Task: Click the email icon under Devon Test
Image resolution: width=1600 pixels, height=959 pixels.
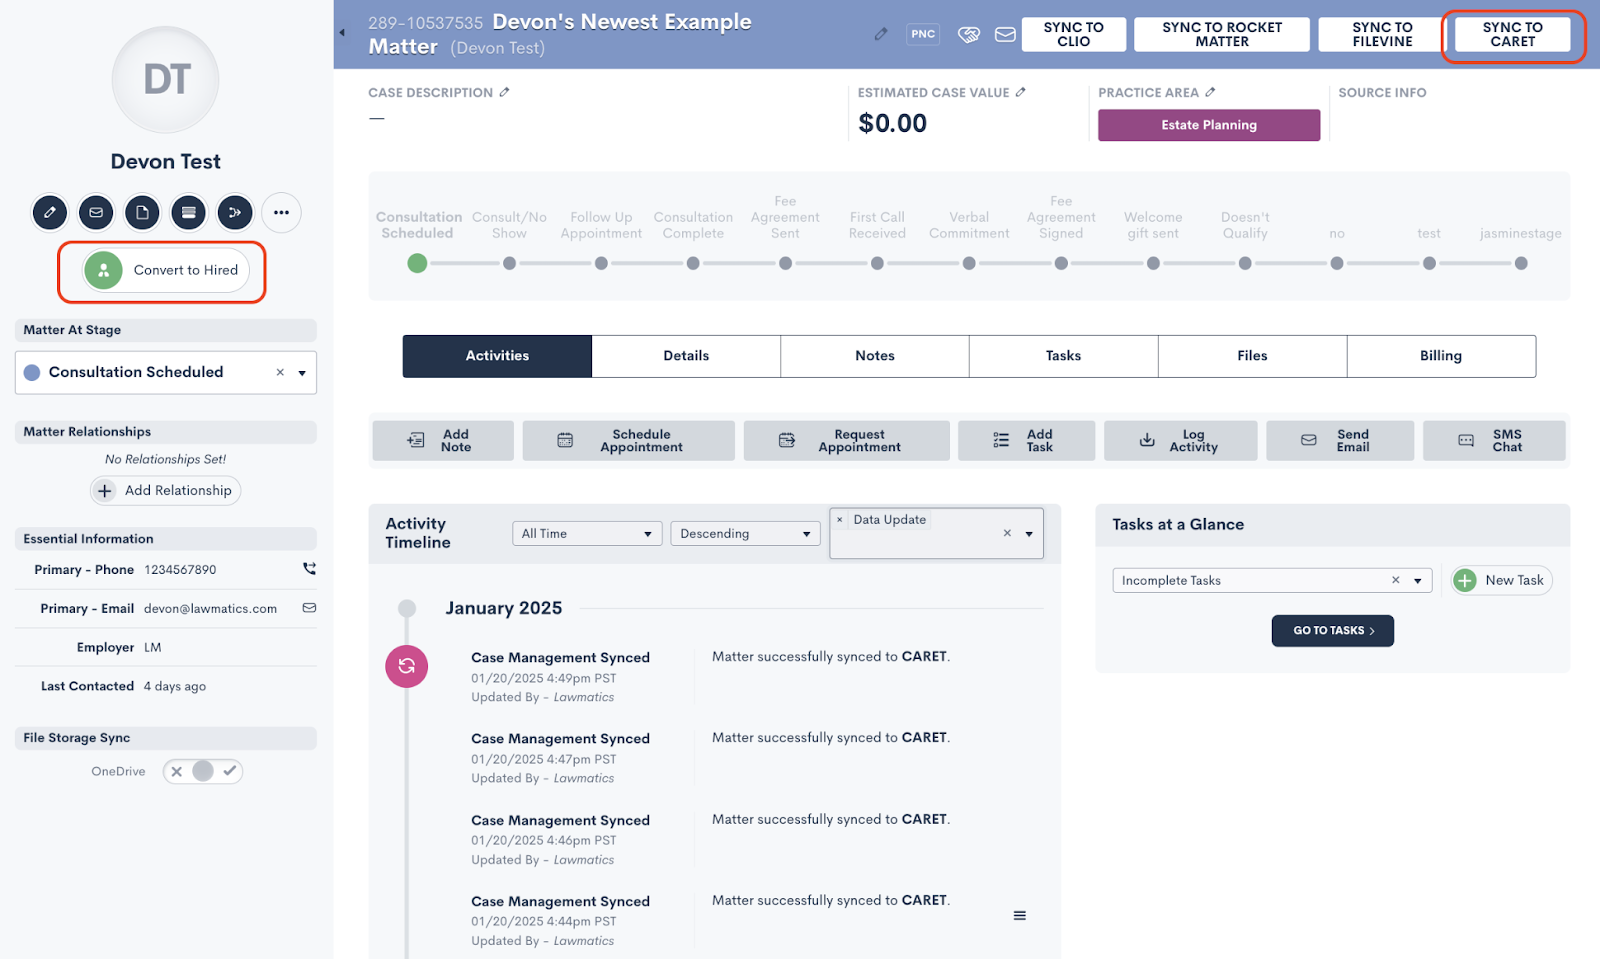Action: coord(96,212)
